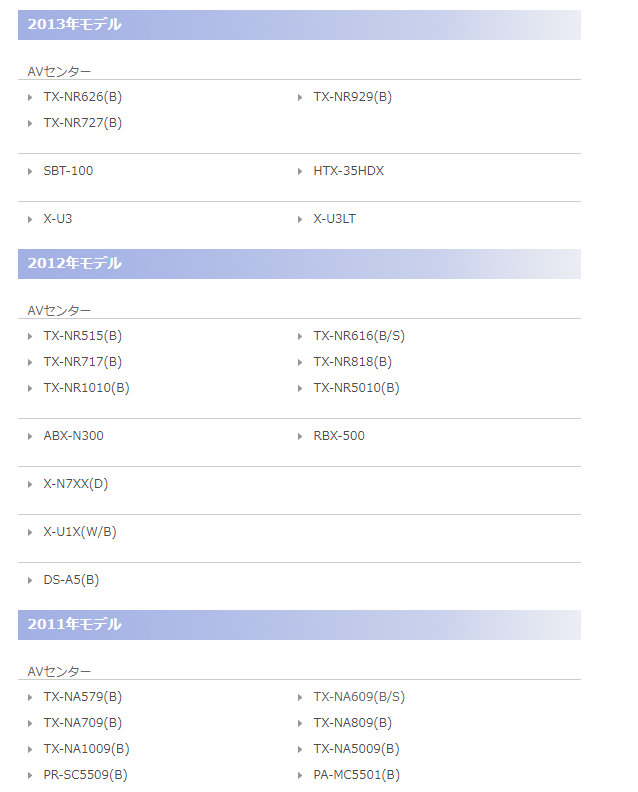Select the TX-NR5010(B) model link

click(356, 388)
